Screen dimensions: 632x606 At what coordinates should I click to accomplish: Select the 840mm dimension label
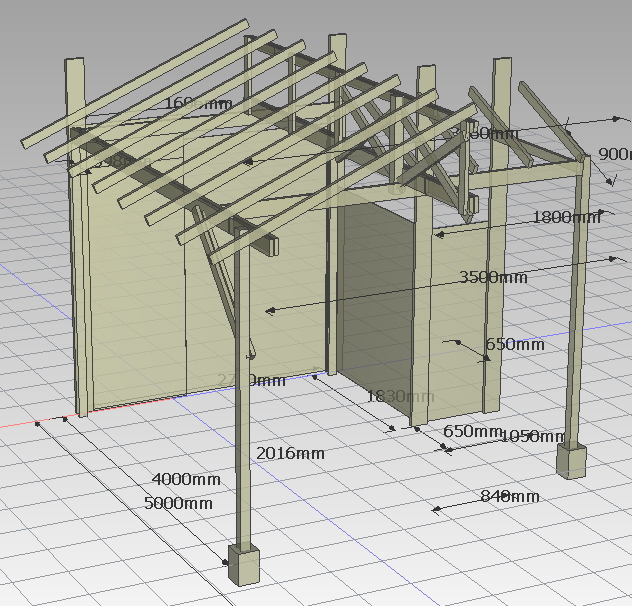click(x=510, y=496)
